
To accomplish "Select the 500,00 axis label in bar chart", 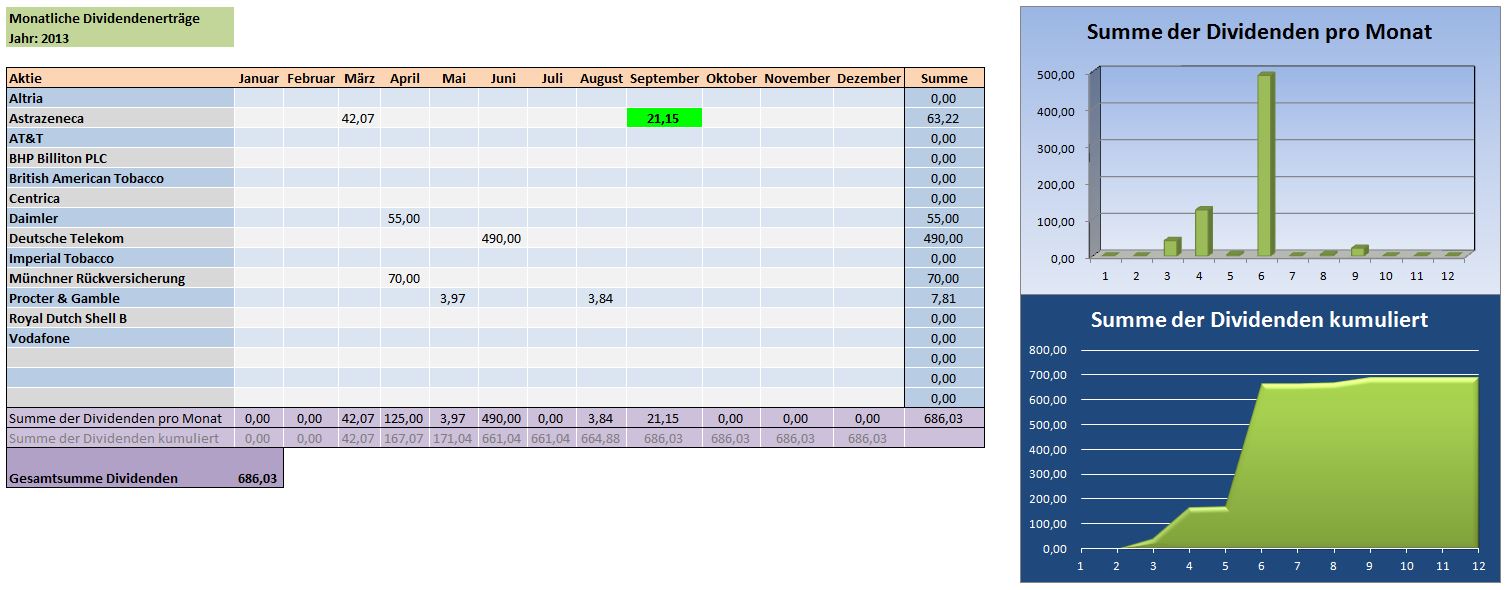I will 1056,74.
